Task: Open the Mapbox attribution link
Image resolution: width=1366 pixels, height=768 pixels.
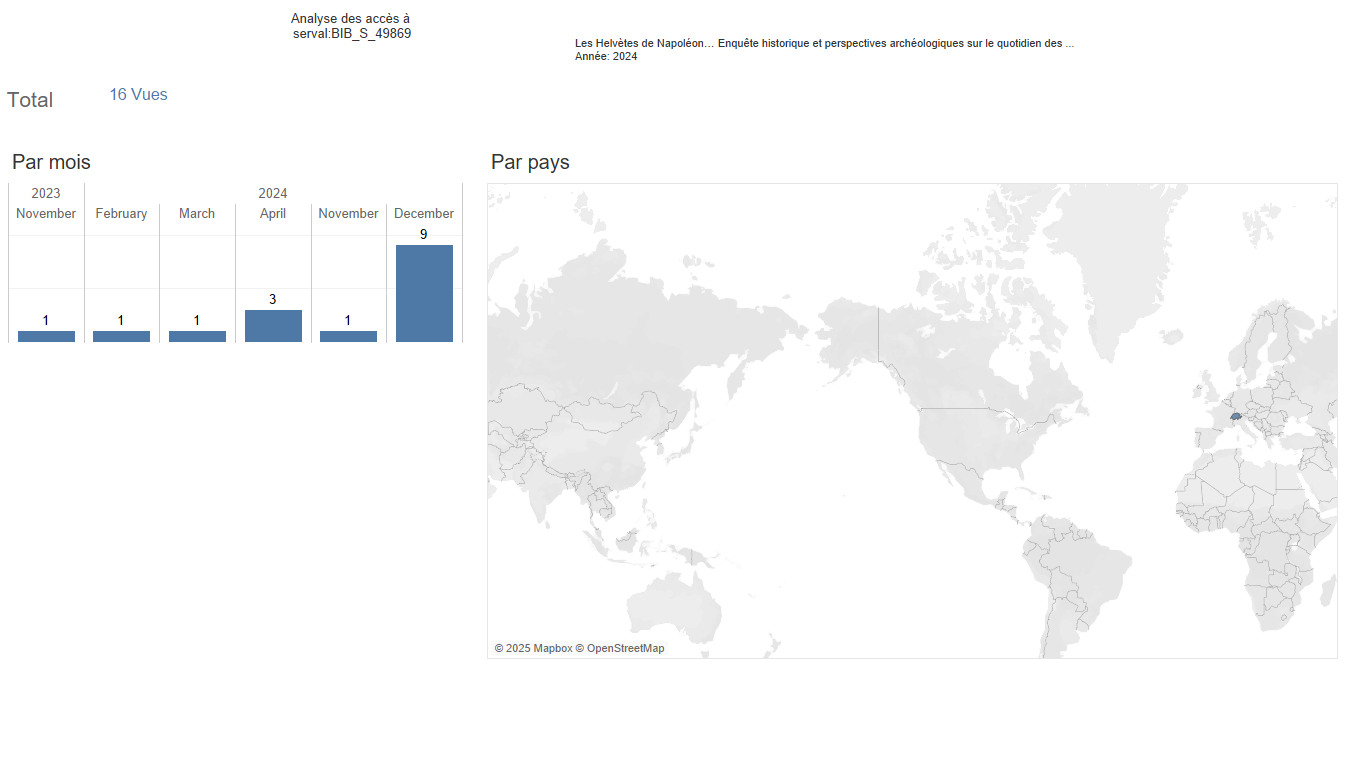Action: 533,648
